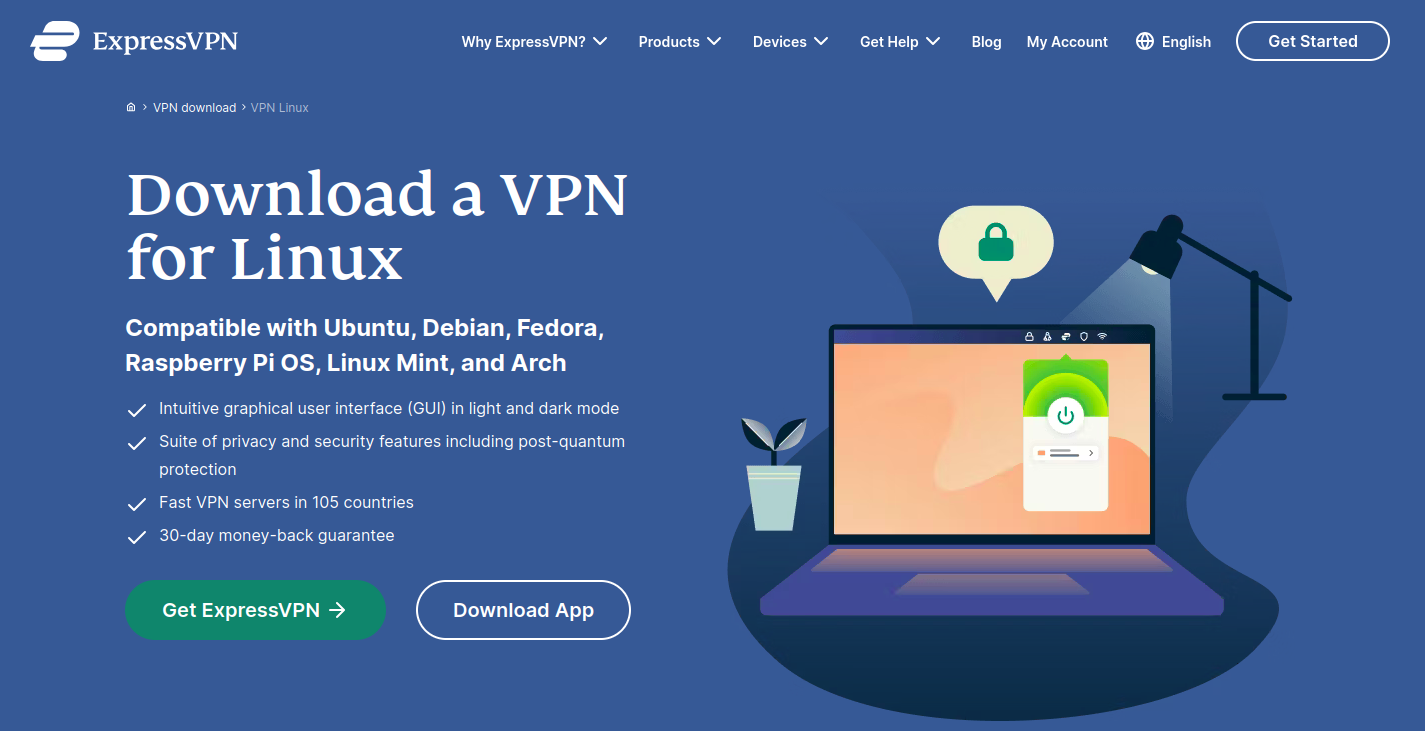Open My Account link
This screenshot has width=1425, height=731.
[x=1067, y=42]
